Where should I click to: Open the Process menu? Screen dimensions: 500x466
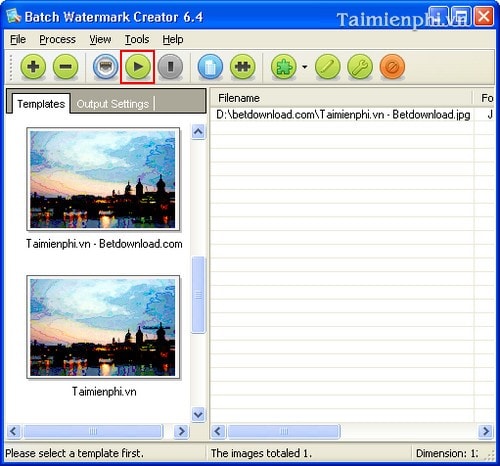pyautogui.click(x=57, y=39)
